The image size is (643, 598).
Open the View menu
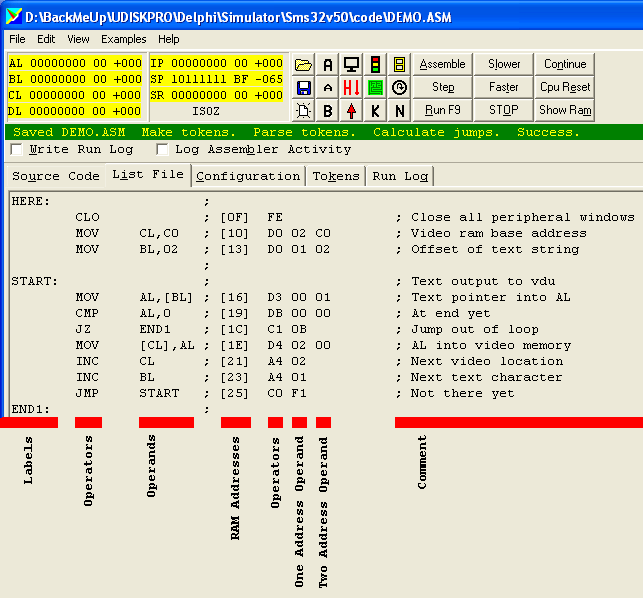pos(78,39)
